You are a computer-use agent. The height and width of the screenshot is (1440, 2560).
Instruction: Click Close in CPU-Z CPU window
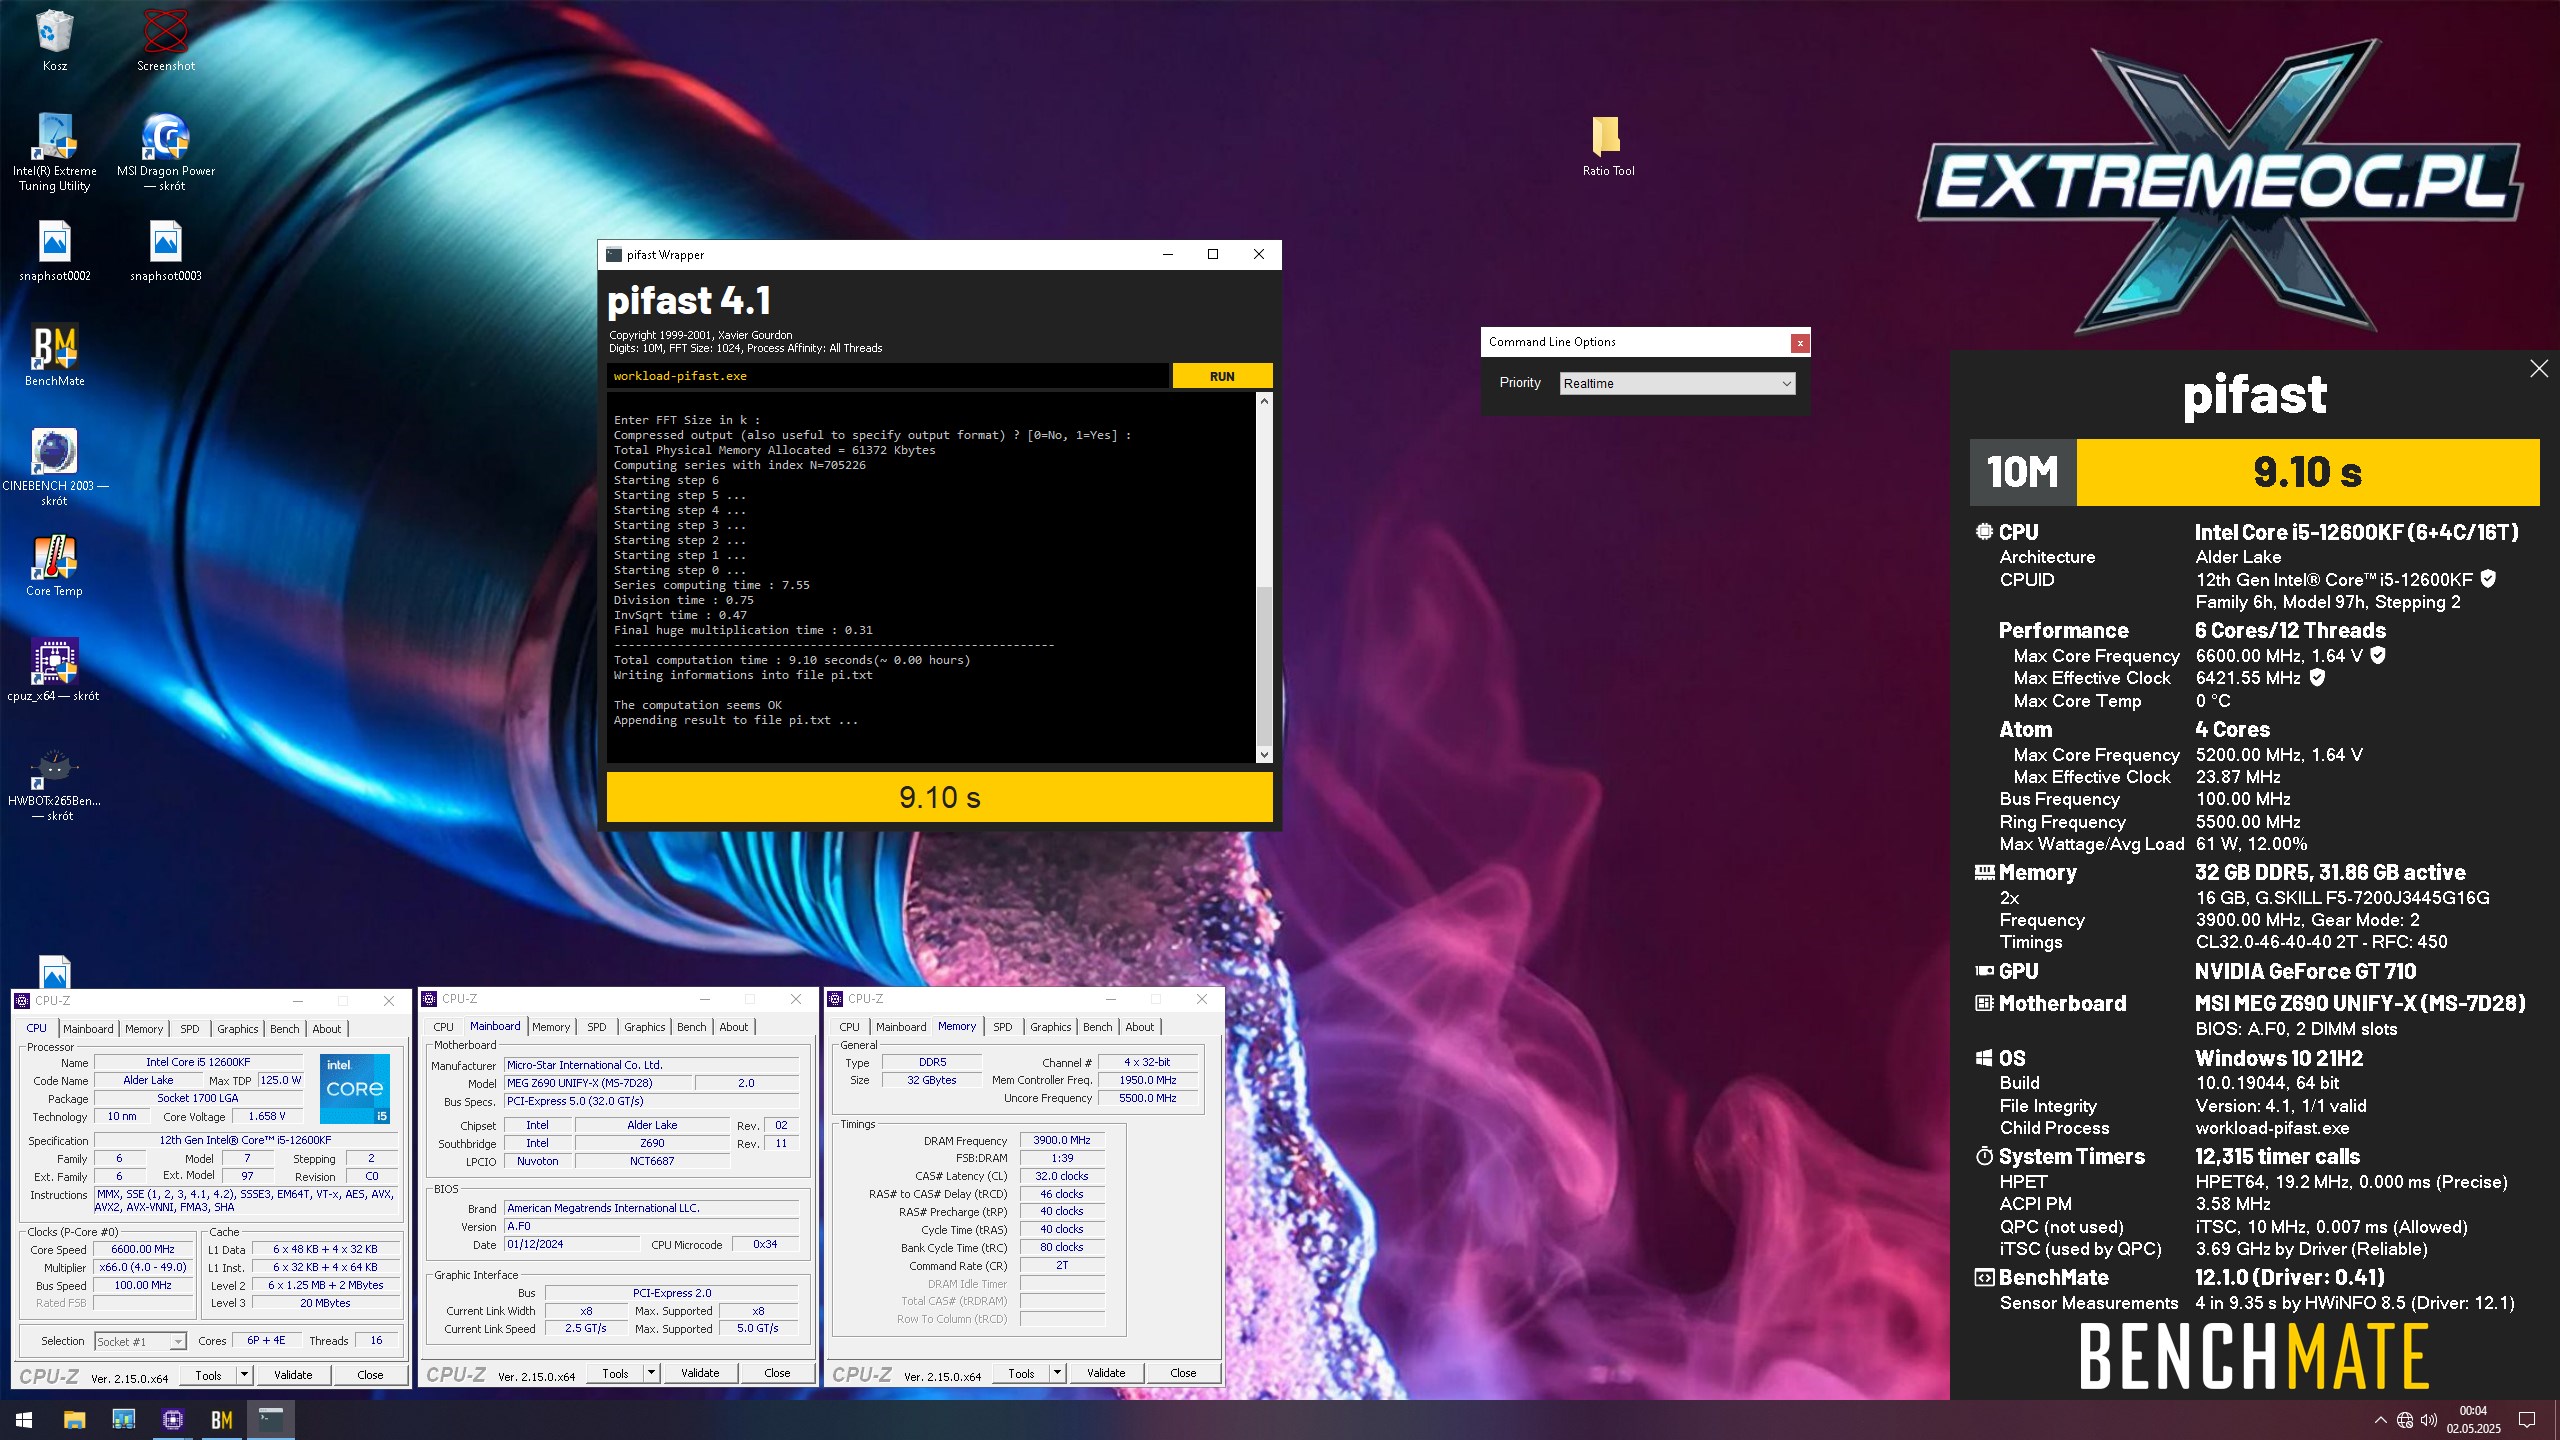click(370, 1375)
